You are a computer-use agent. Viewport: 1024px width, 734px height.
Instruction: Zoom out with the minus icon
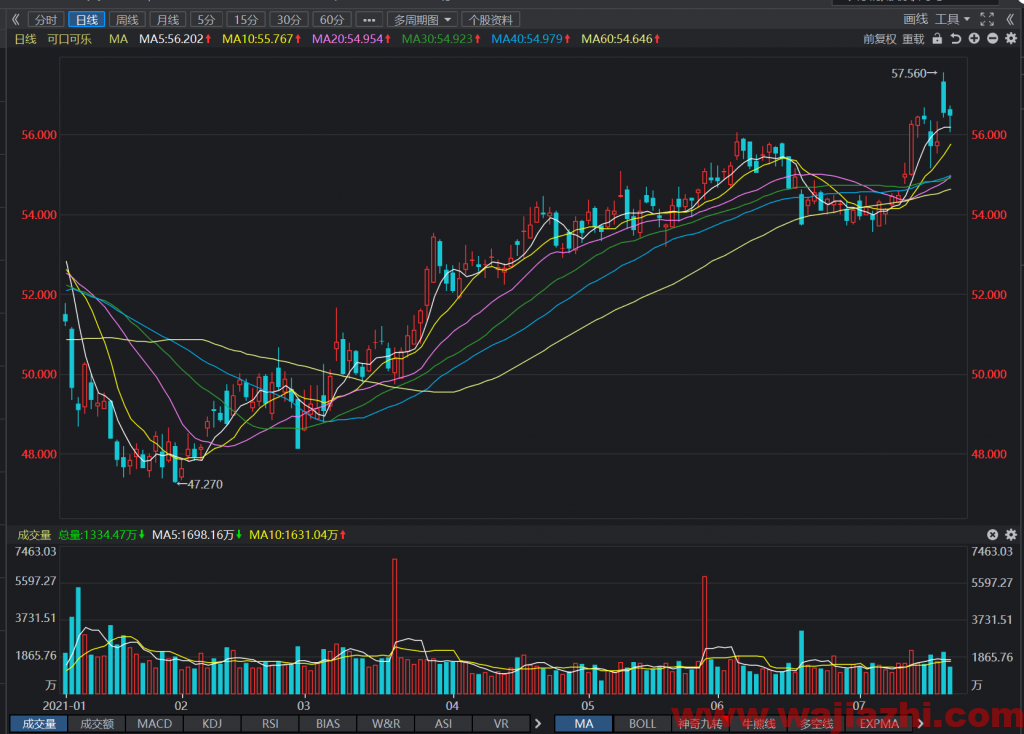pos(992,39)
